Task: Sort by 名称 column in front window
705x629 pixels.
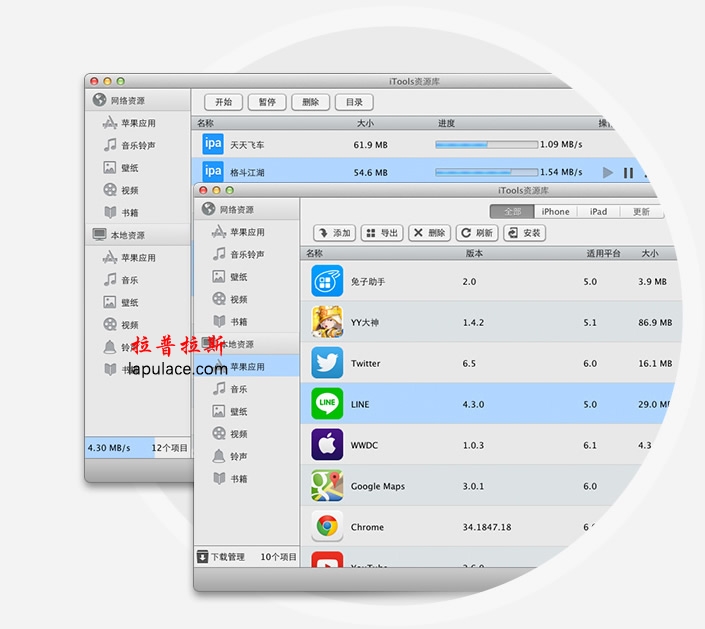Action: pyautogui.click(x=314, y=253)
